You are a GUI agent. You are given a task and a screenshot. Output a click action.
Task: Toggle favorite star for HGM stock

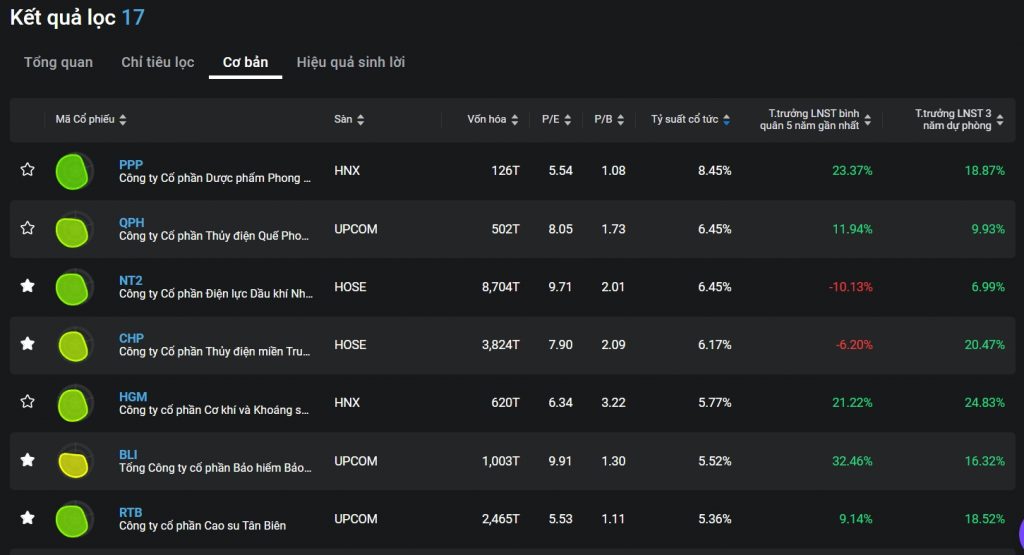[x=28, y=402]
